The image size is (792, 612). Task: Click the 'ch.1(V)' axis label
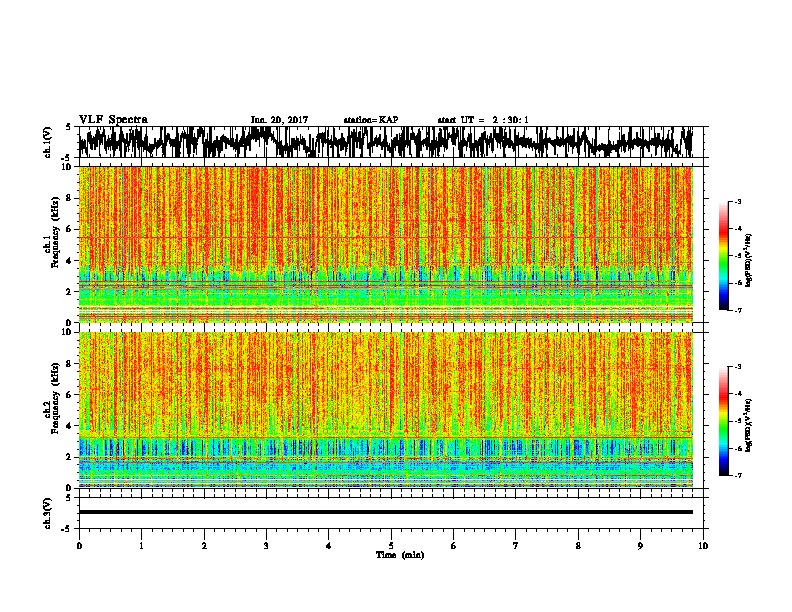pyautogui.click(x=47, y=142)
